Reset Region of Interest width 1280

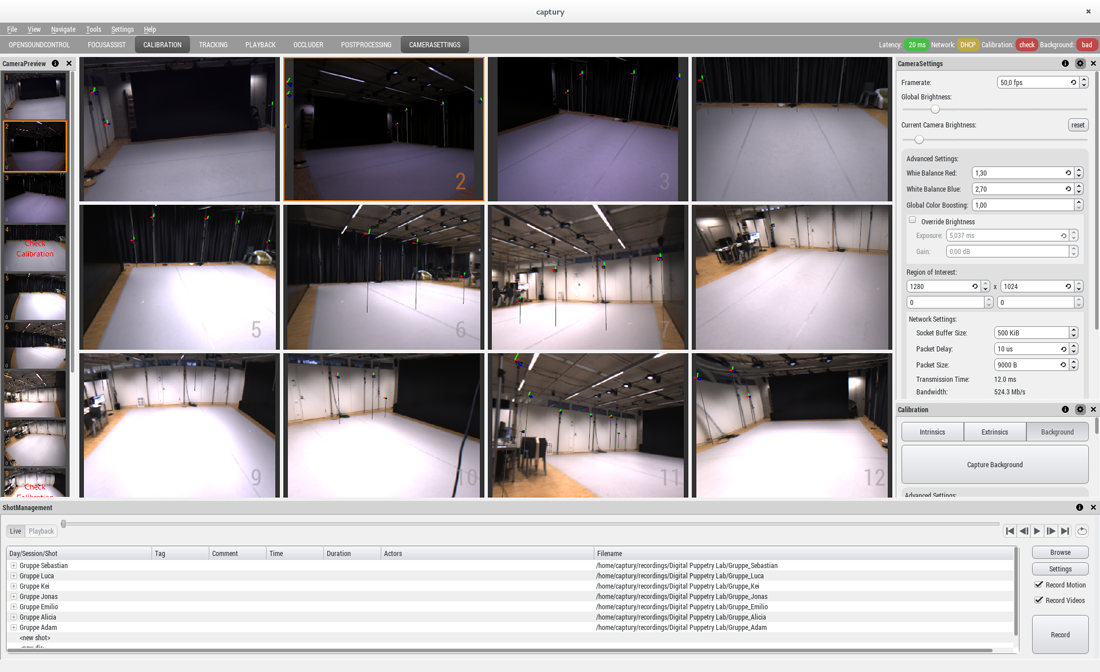click(974, 286)
